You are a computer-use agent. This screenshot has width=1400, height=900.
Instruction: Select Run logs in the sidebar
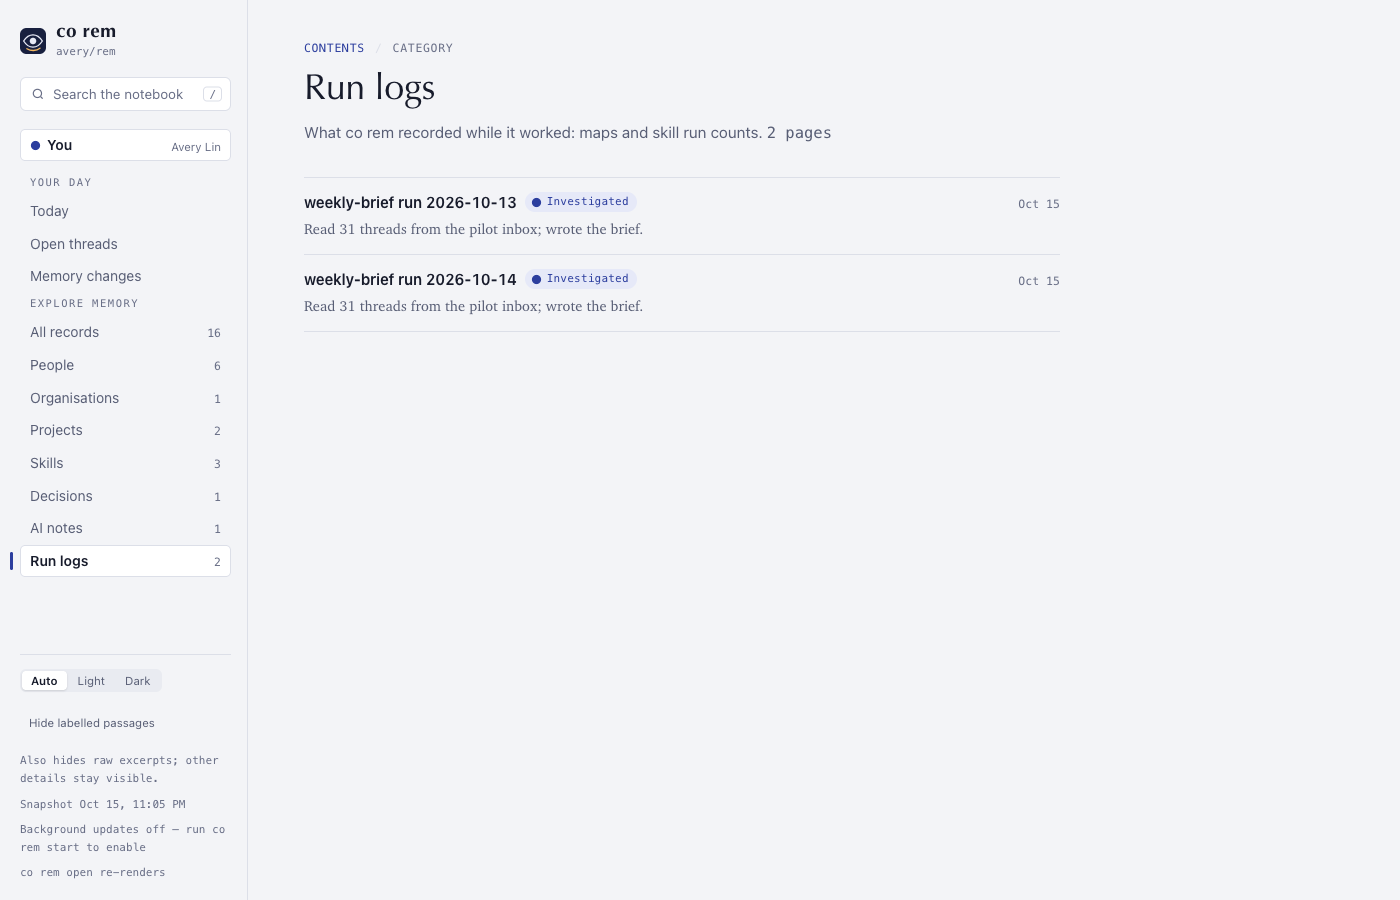click(125, 561)
